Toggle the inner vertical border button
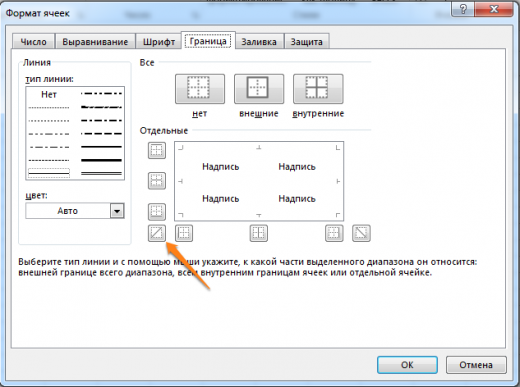 pos(259,233)
